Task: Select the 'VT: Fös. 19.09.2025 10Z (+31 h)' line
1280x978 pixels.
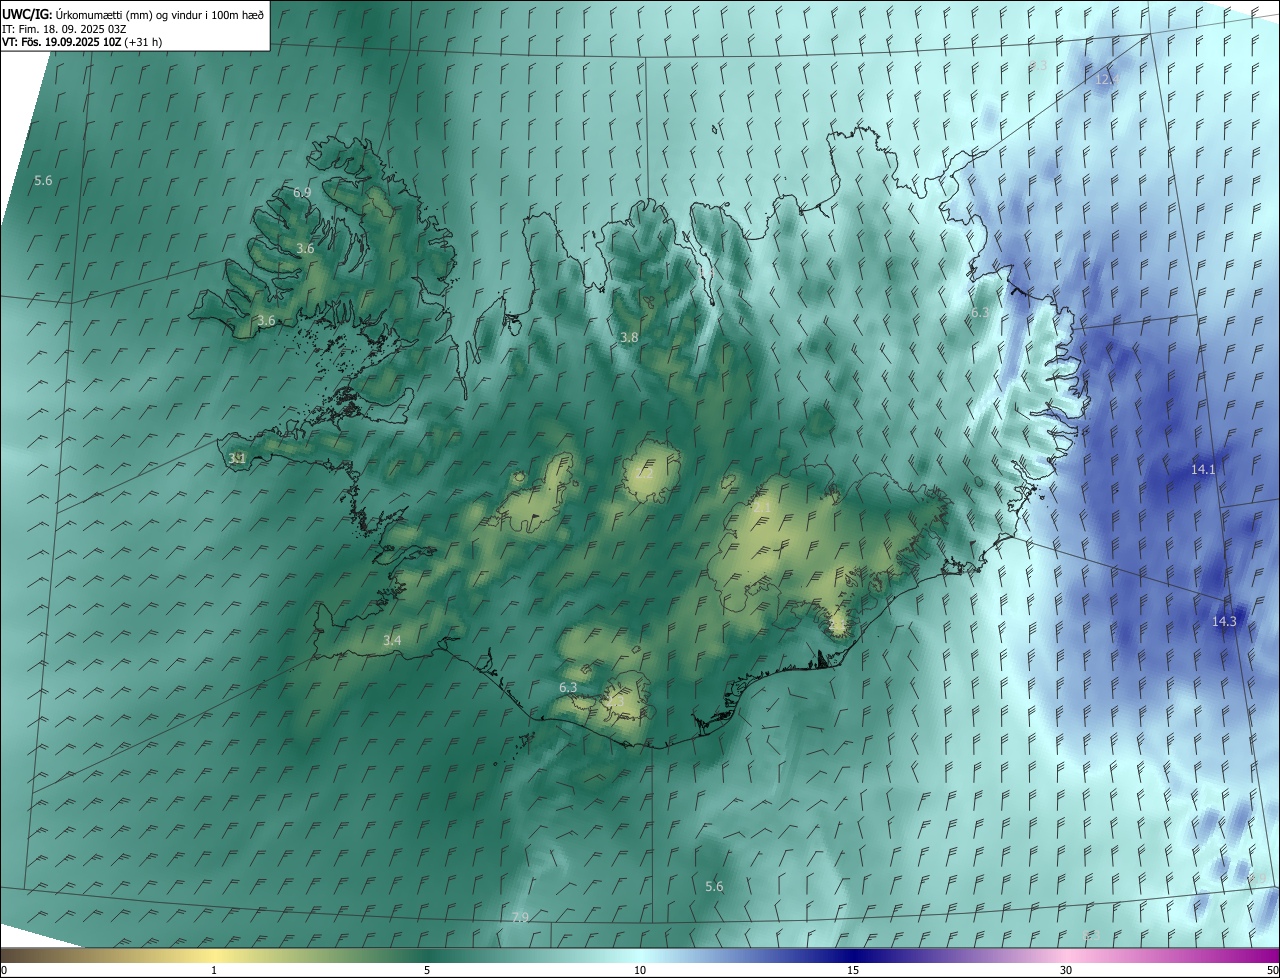Action: pos(82,42)
